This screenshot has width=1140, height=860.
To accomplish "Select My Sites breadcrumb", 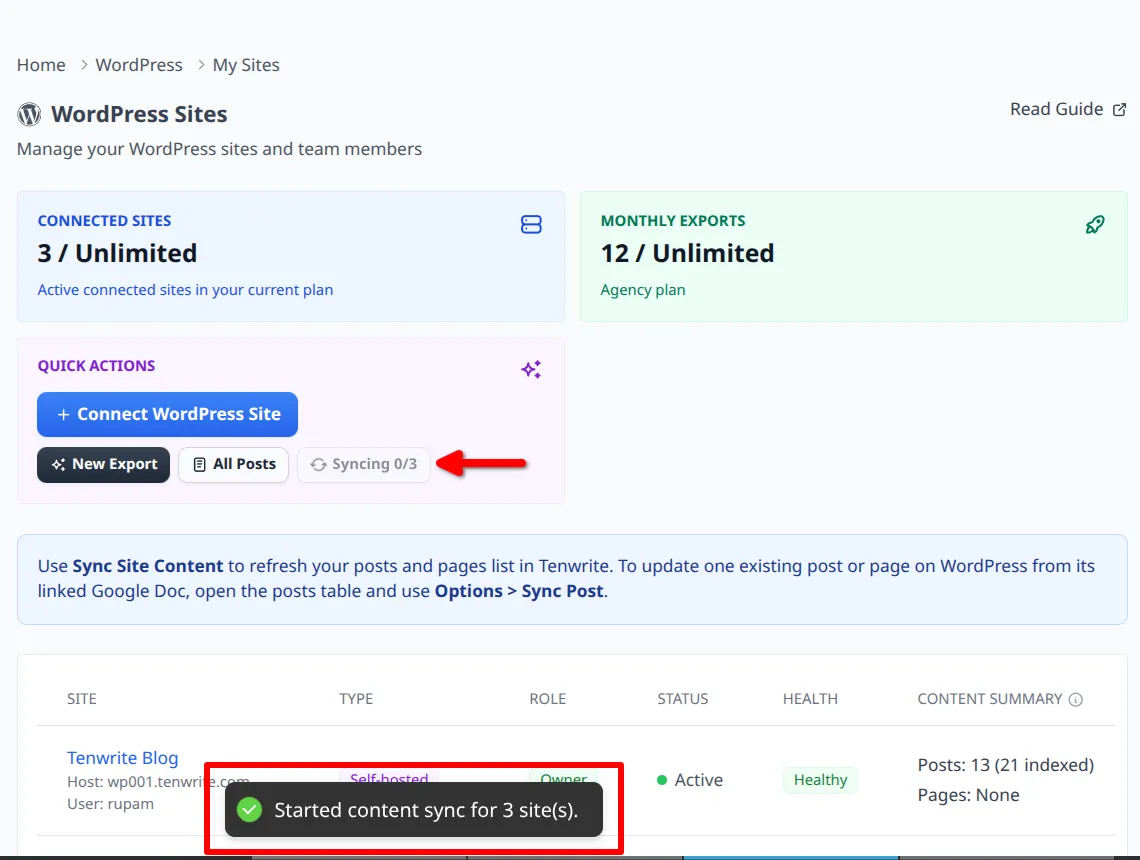I will point(246,65).
